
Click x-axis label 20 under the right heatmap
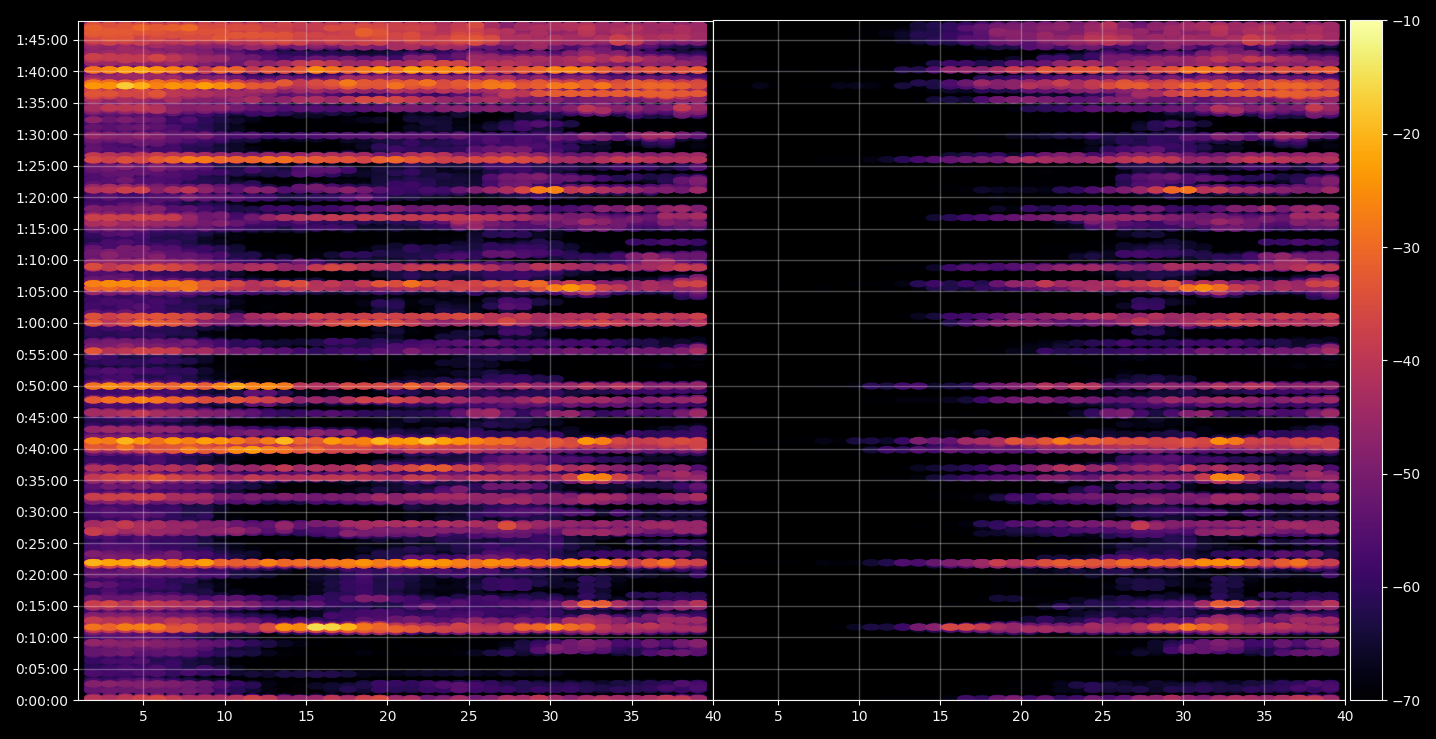pyautogui.click(x=1021, y=716)
